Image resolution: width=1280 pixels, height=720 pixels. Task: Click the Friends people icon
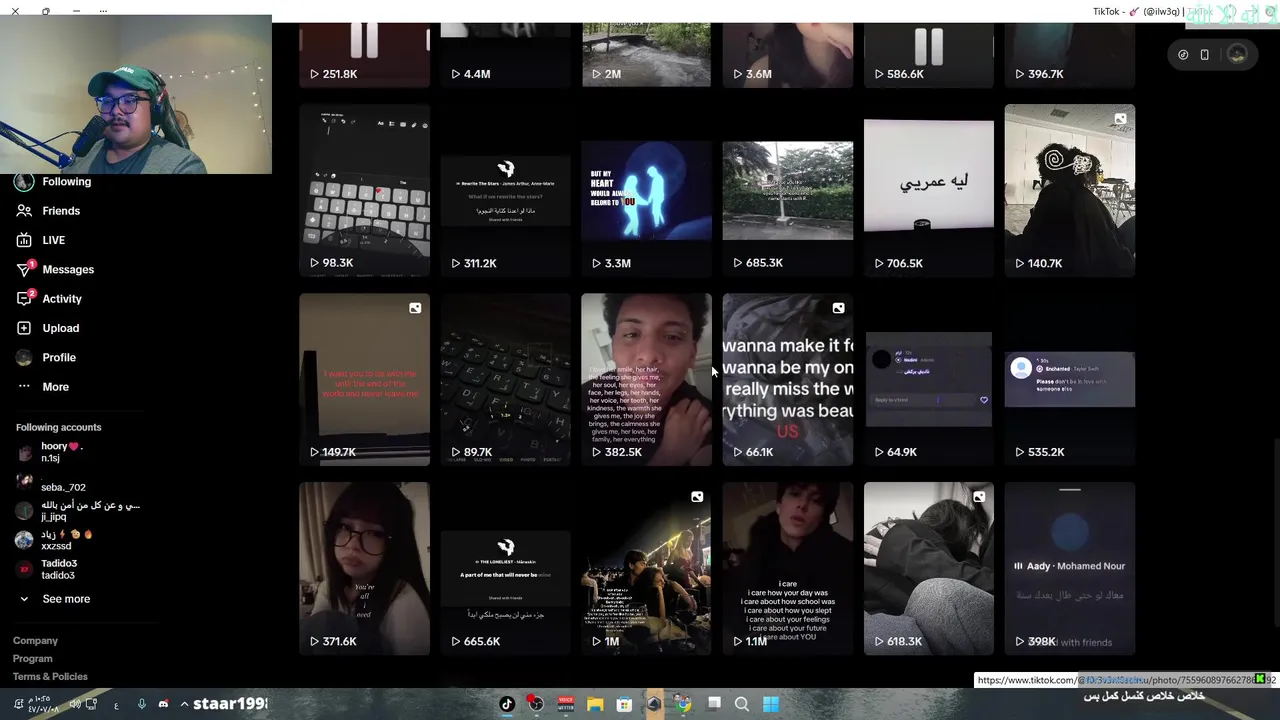pyautogui.click(x=24, y=211)
